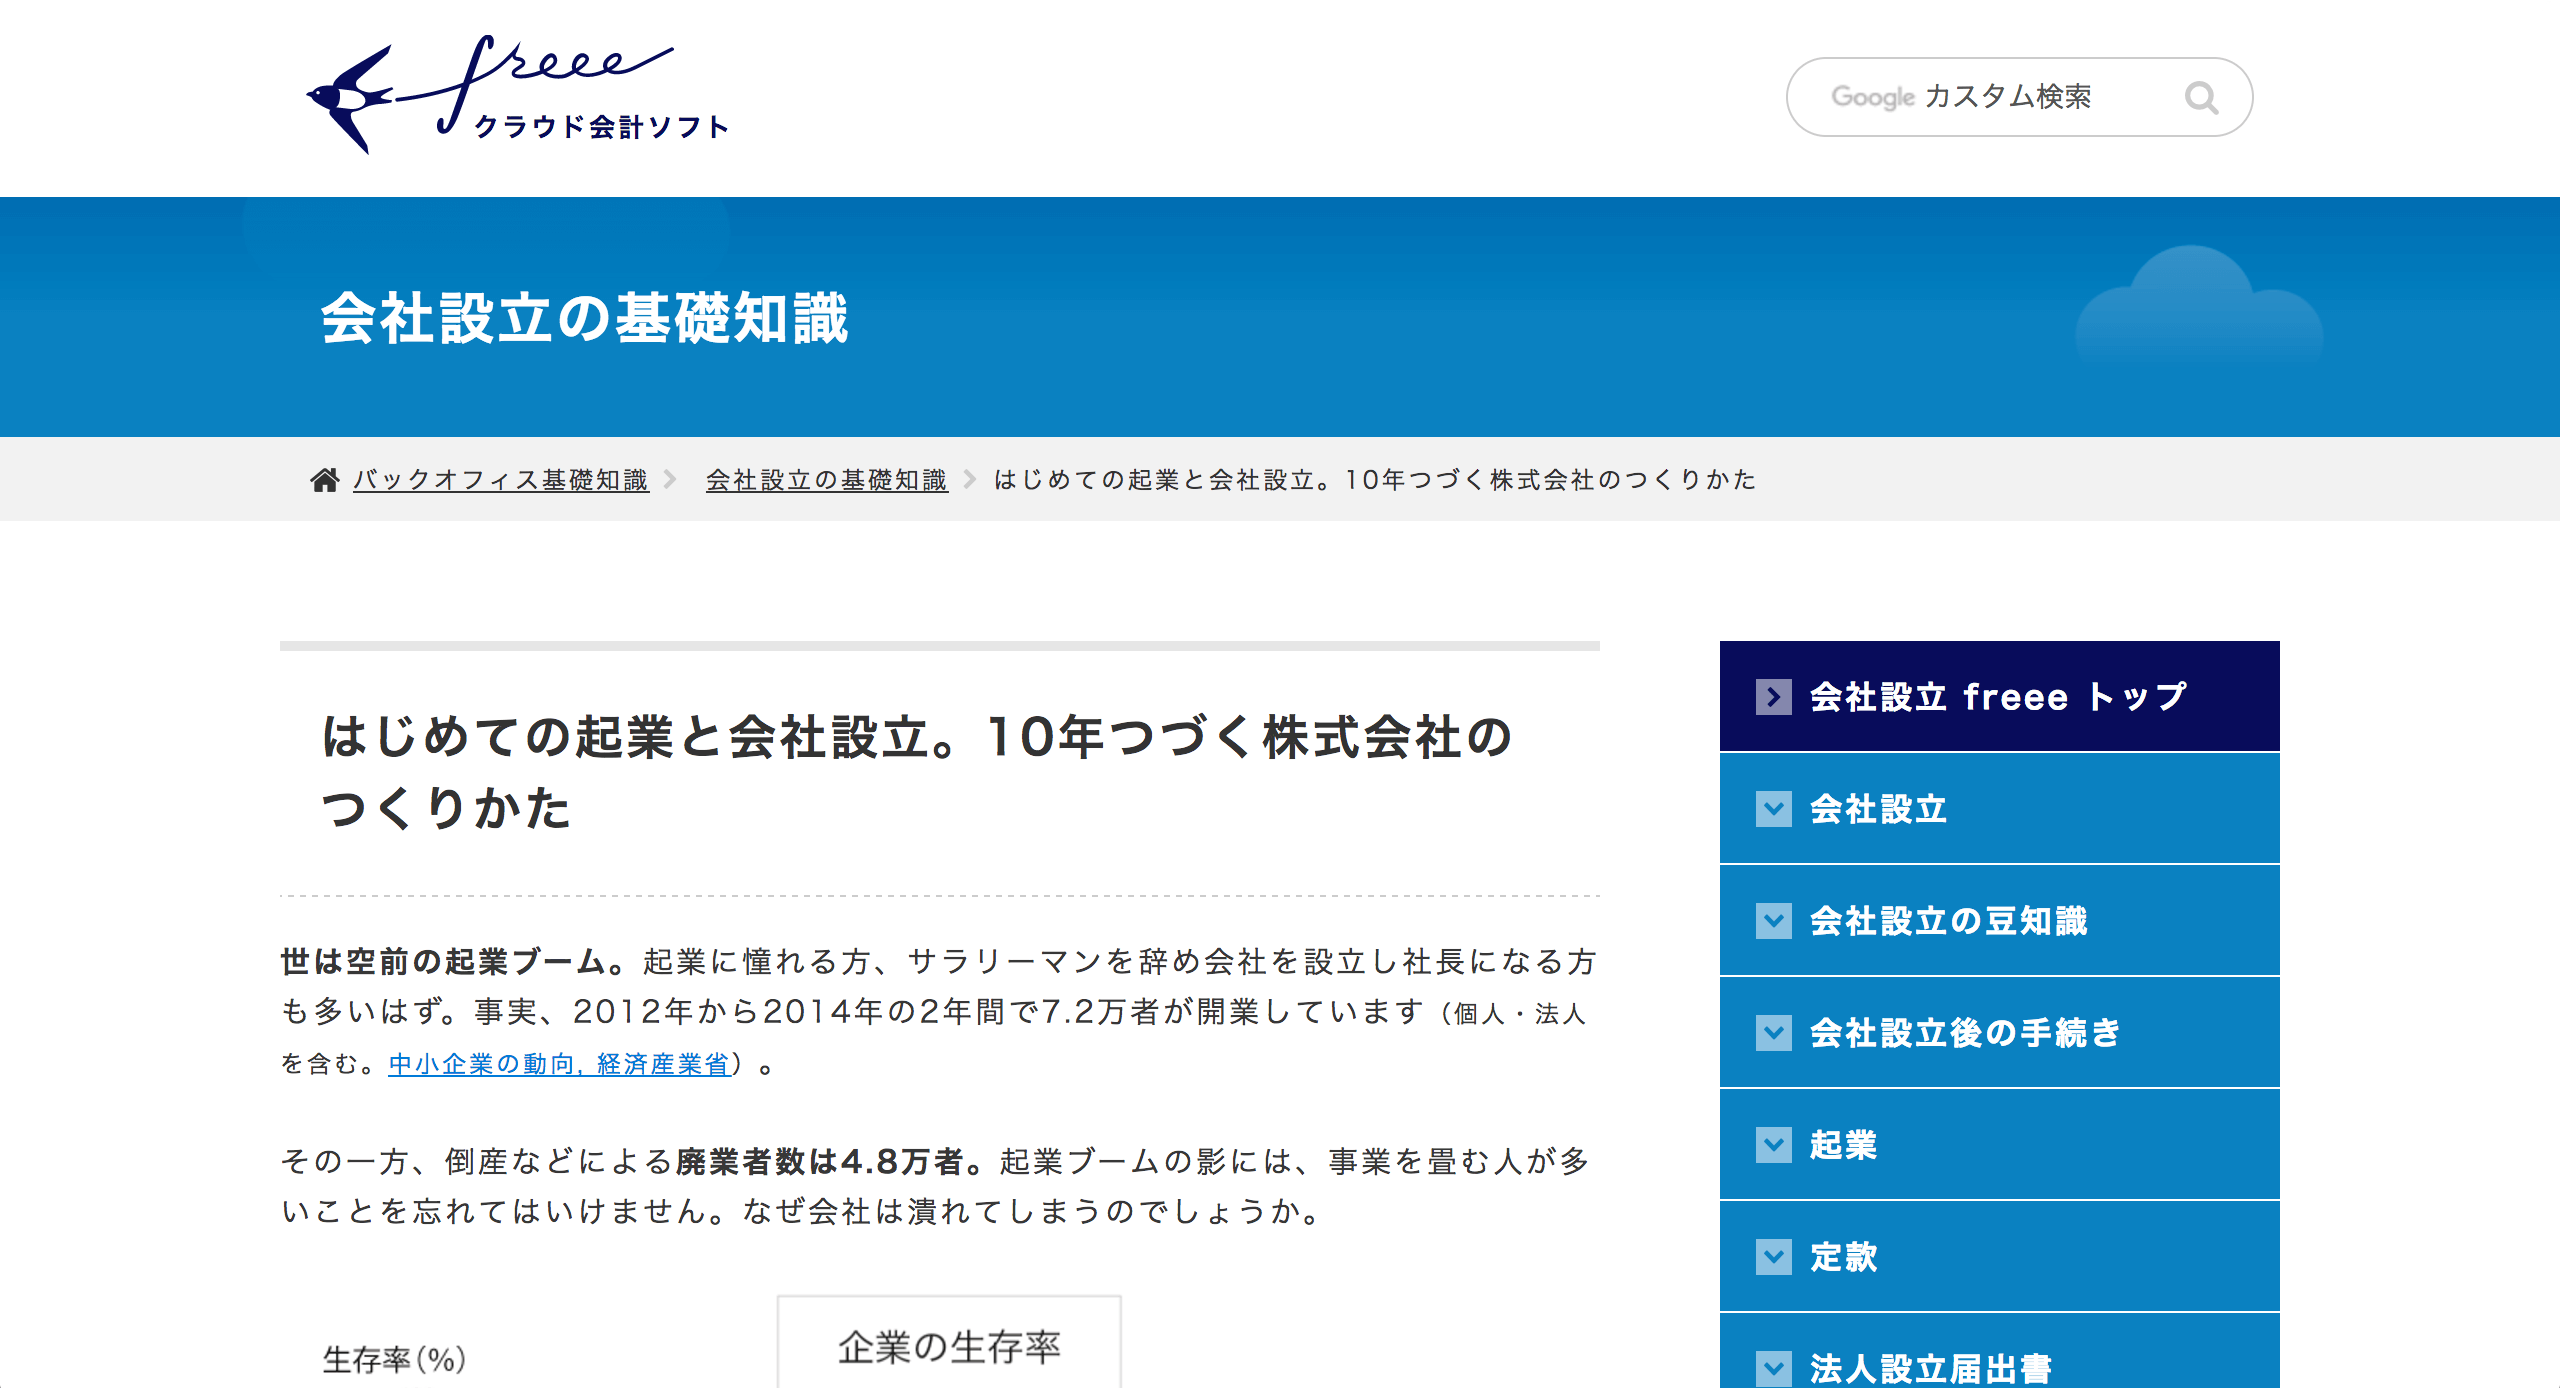
Task: Click the arrow icon beside 会社設立 freee トップ
Action: 1774,697
